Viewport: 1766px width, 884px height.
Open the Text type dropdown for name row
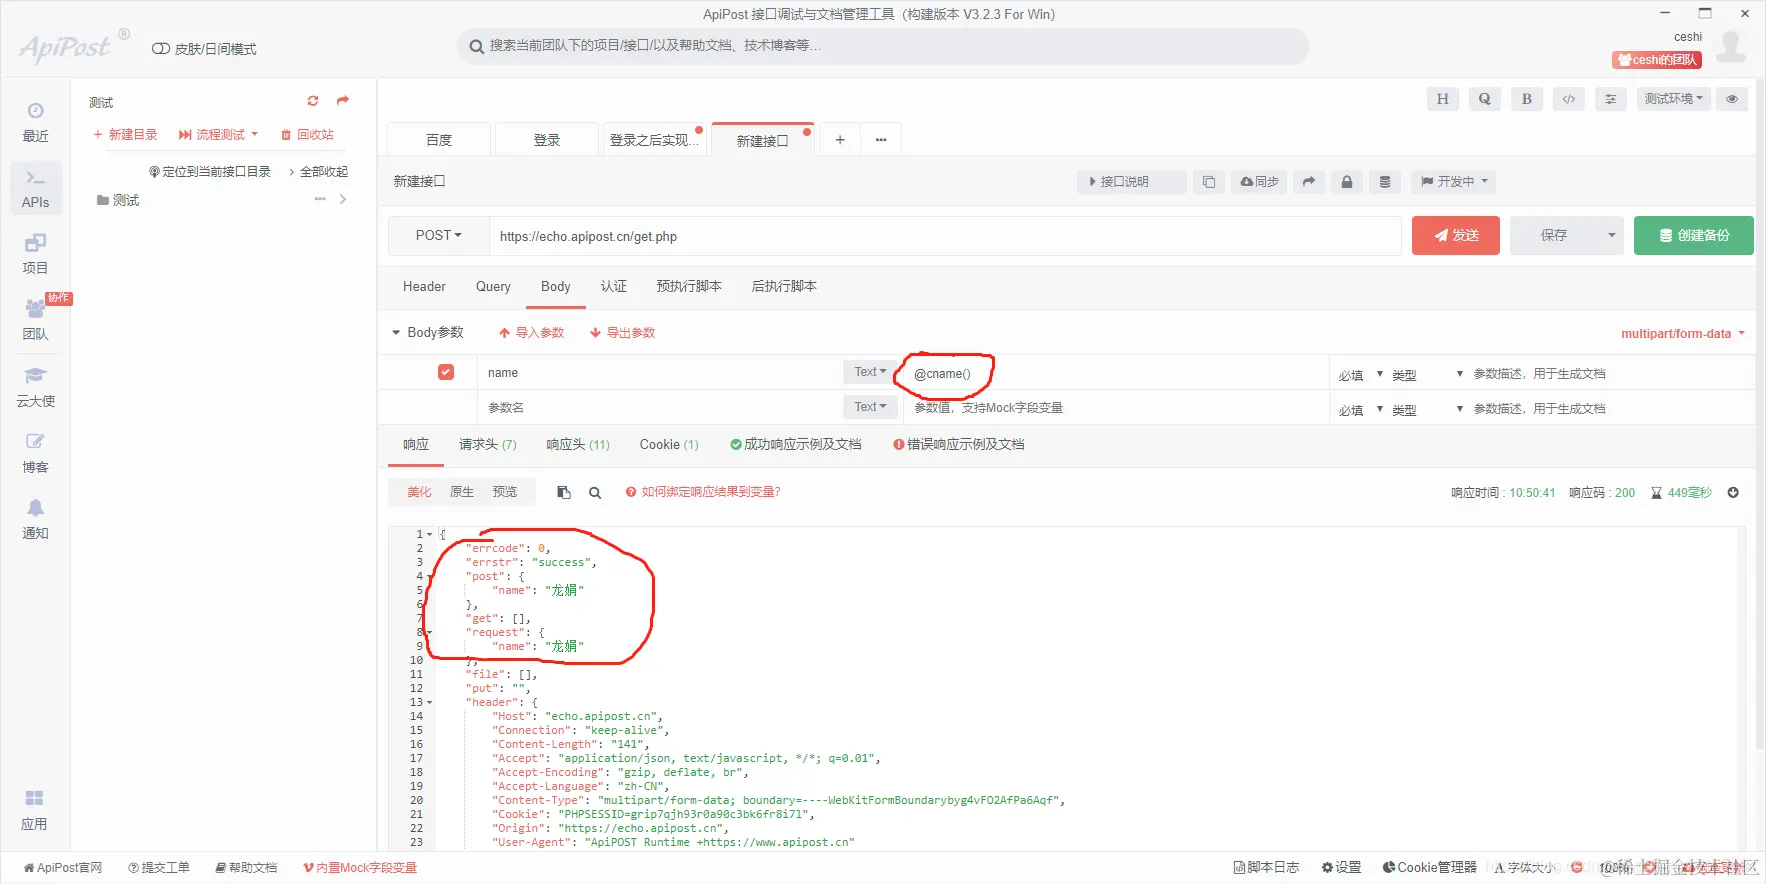(871, 372)
